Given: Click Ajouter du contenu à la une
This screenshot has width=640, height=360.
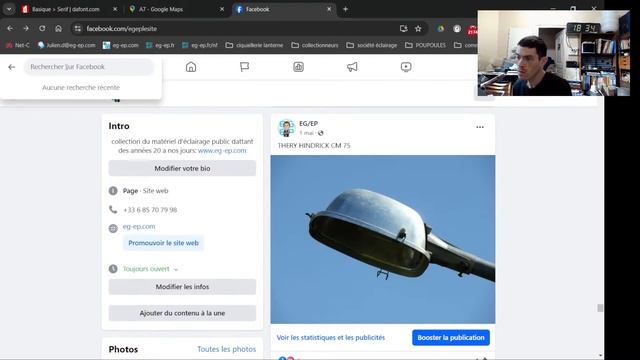Looking at the screenshot, I should tap(182, 313).
